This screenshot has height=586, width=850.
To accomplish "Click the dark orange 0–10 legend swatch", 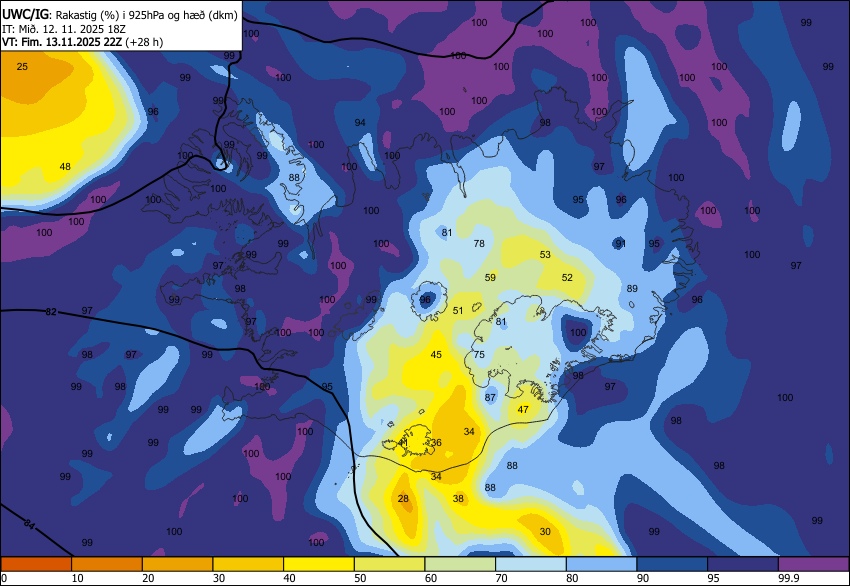I will pyautogui.click(x=36, y=564).
